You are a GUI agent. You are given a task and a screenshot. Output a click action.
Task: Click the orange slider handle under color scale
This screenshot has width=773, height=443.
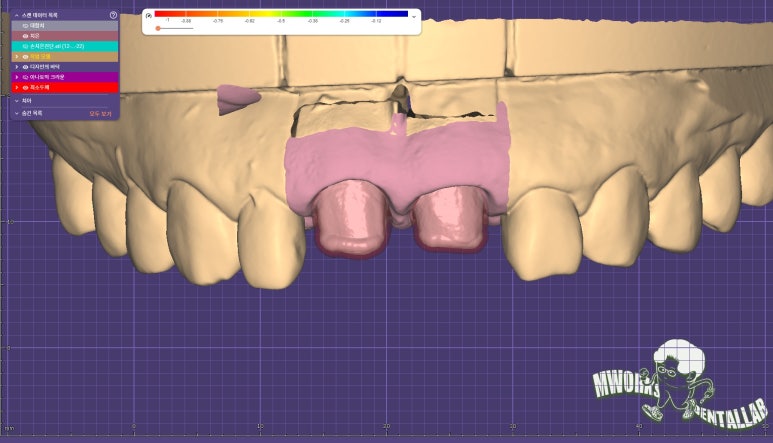click(x=158, y=29)
